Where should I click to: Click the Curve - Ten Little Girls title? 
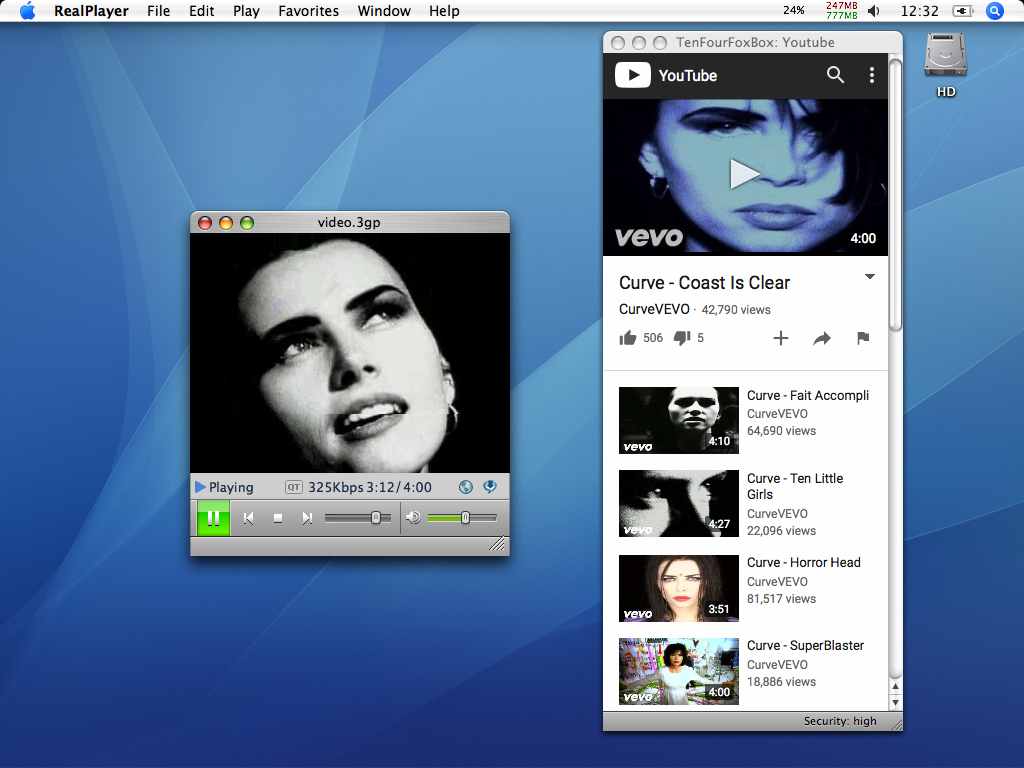795,487
